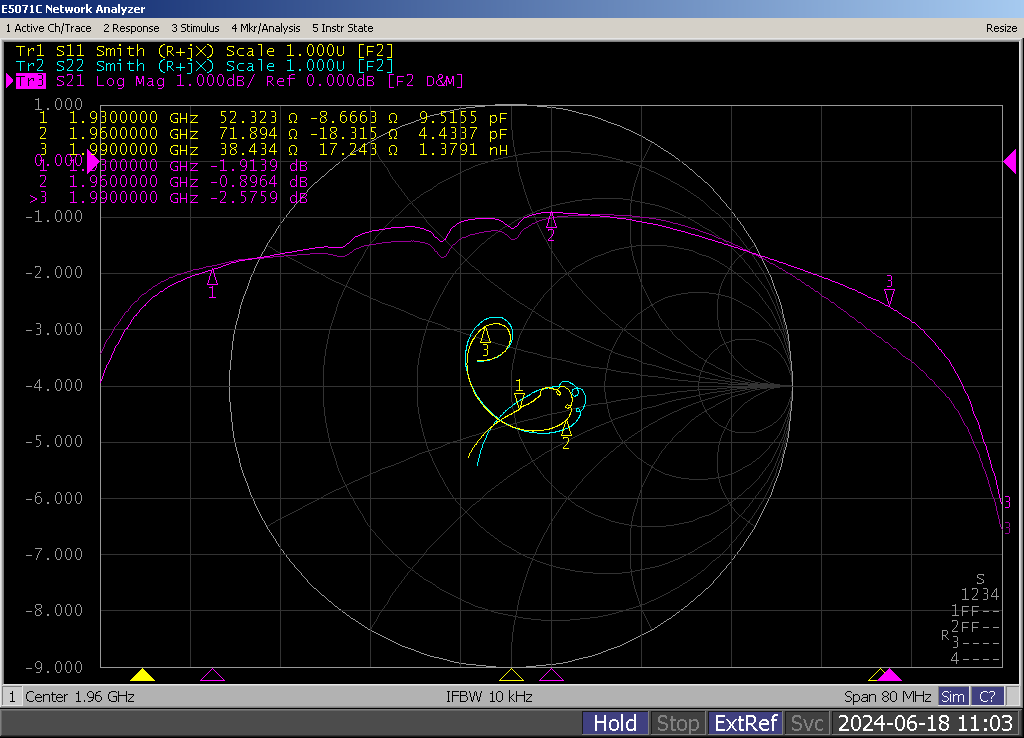Expand the 3 Stimulus menu
1024x738 pixels.
pos(196,28)
